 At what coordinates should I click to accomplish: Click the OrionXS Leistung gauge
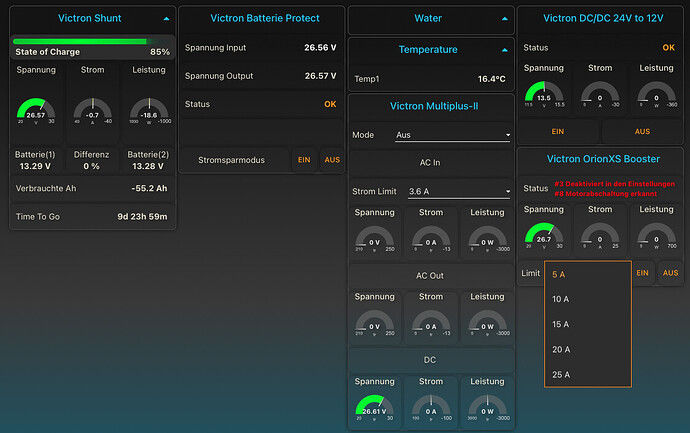click(x=657, y=236)
